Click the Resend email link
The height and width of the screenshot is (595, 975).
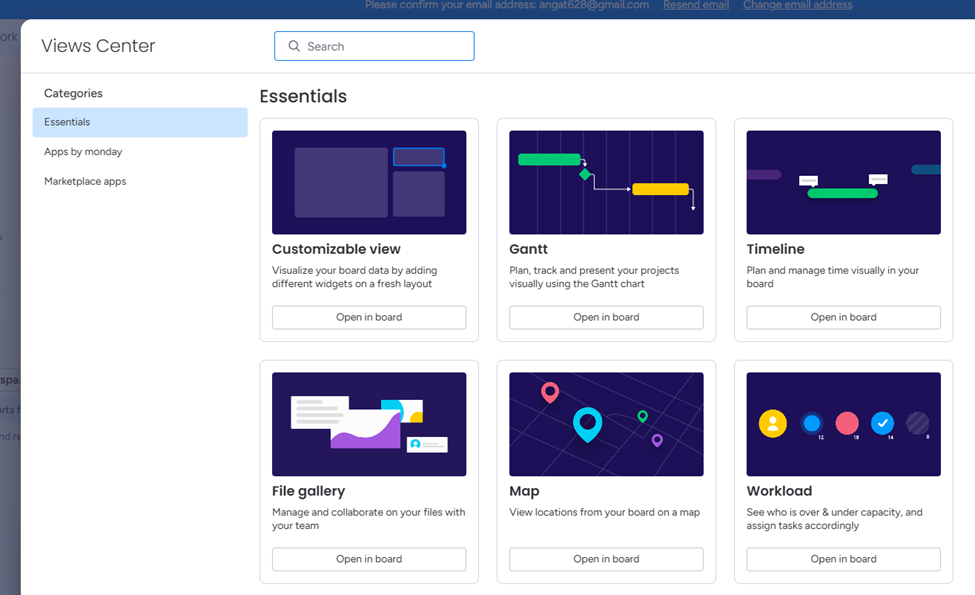[696, 5]
